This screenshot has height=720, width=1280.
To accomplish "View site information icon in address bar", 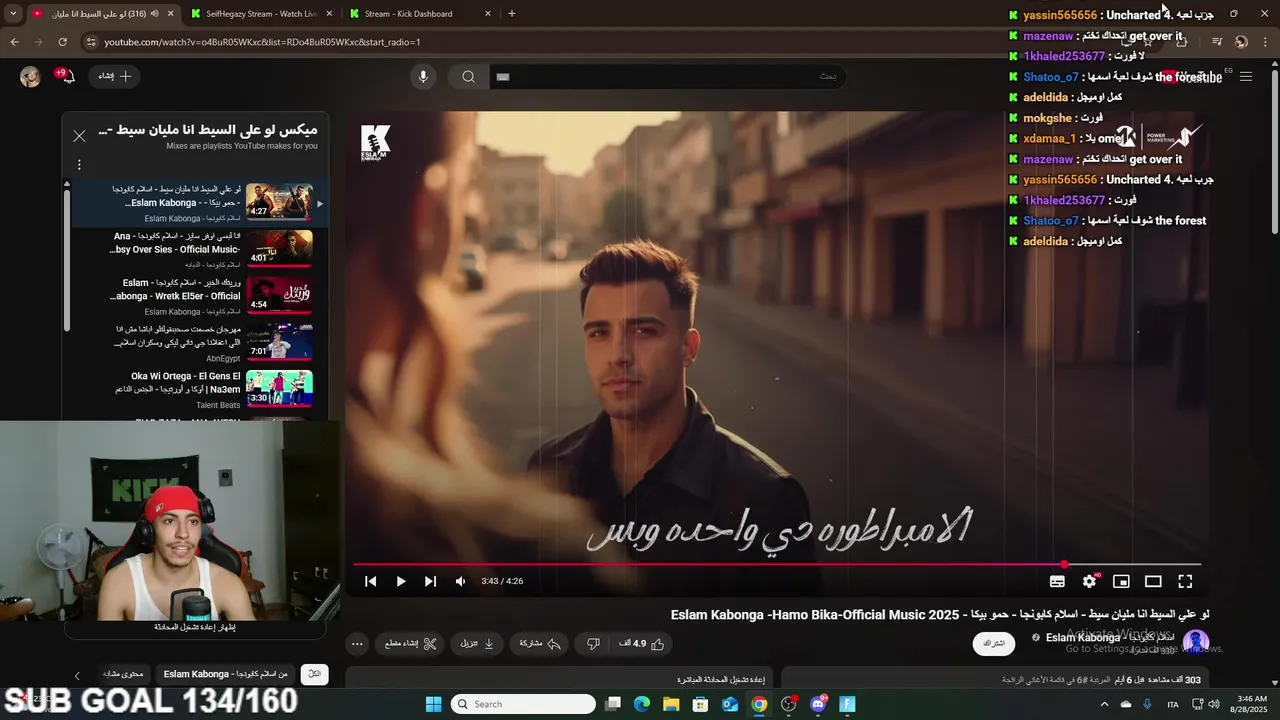I will click(91, 42).
